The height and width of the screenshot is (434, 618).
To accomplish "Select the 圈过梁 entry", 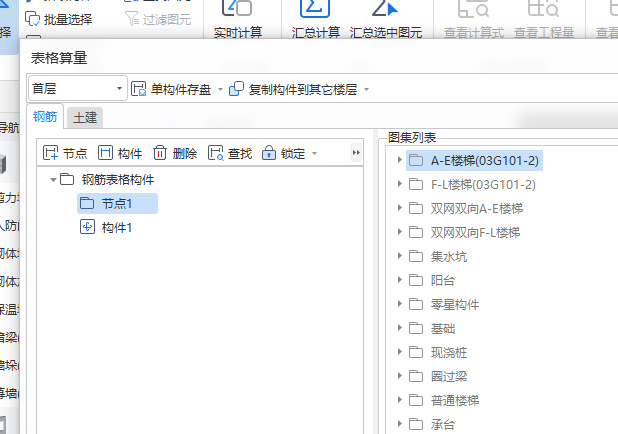I will tap(449, 377).
